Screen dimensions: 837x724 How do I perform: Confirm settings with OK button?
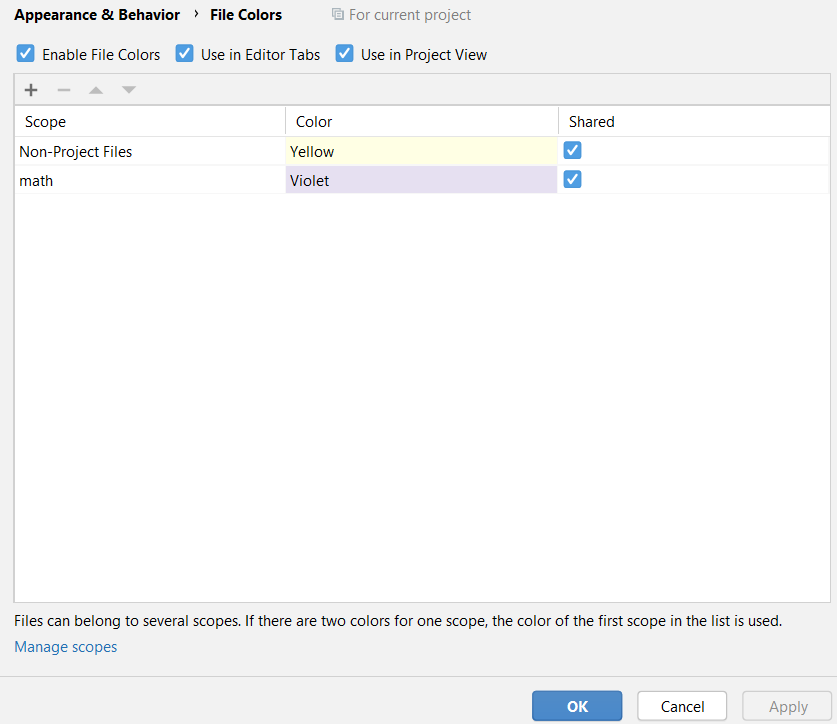577,705
